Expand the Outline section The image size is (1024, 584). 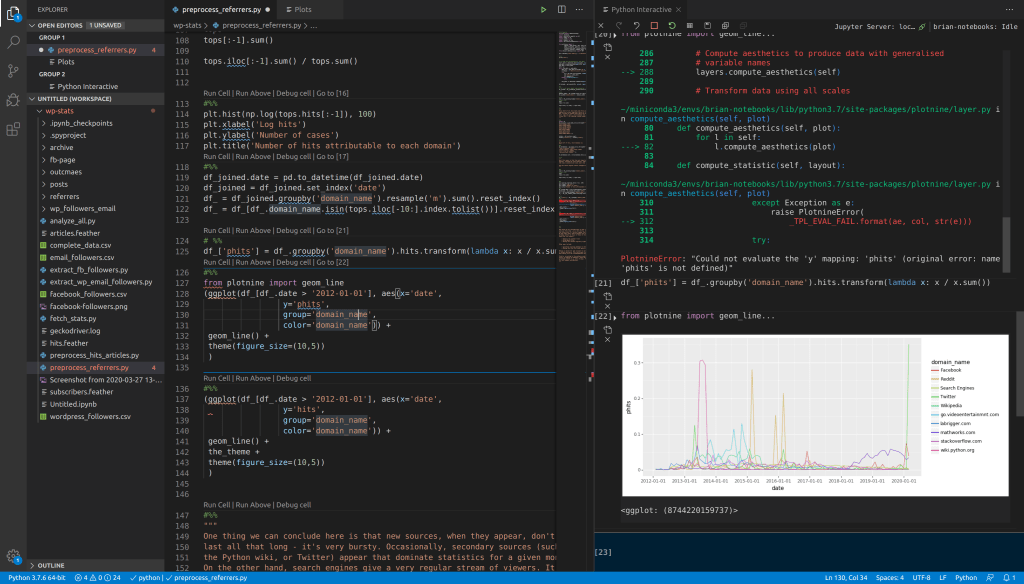(95, 565)
